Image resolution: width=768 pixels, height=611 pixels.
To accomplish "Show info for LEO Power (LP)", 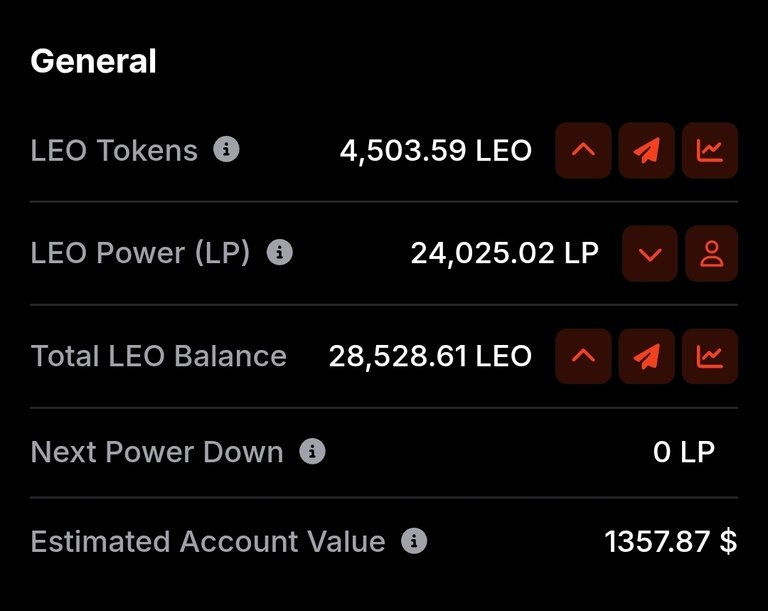I will coord(280,252).
